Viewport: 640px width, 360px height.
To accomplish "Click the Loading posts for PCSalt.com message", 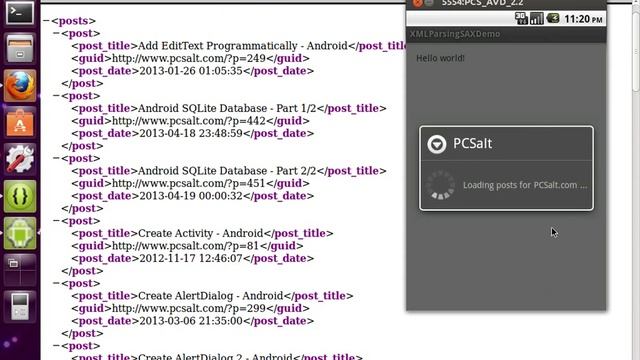I will click(x=525, y=185).
